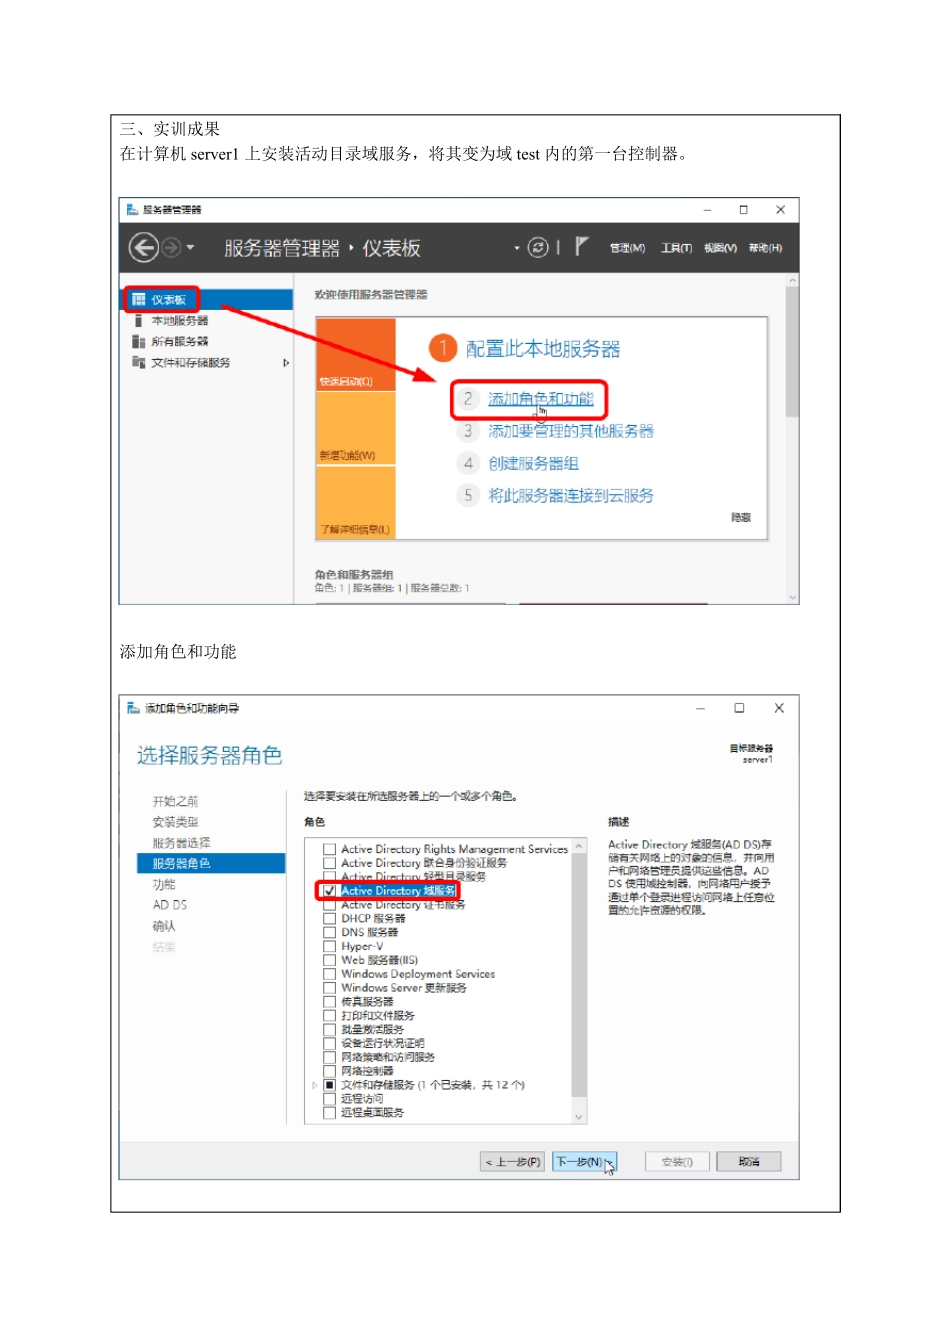The height and width of the screenshot is (1344, 950).
Task: Check 网络控制器 role checkbox
Action: point(329,1071)
